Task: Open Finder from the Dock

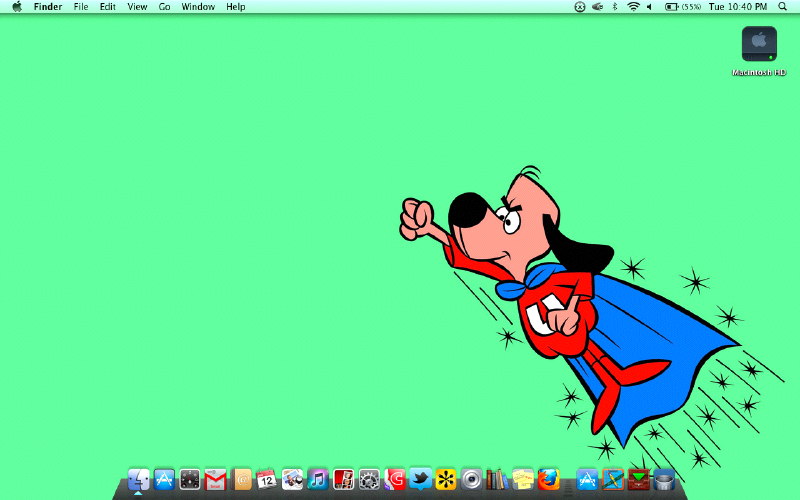Action: coord(138,480)
